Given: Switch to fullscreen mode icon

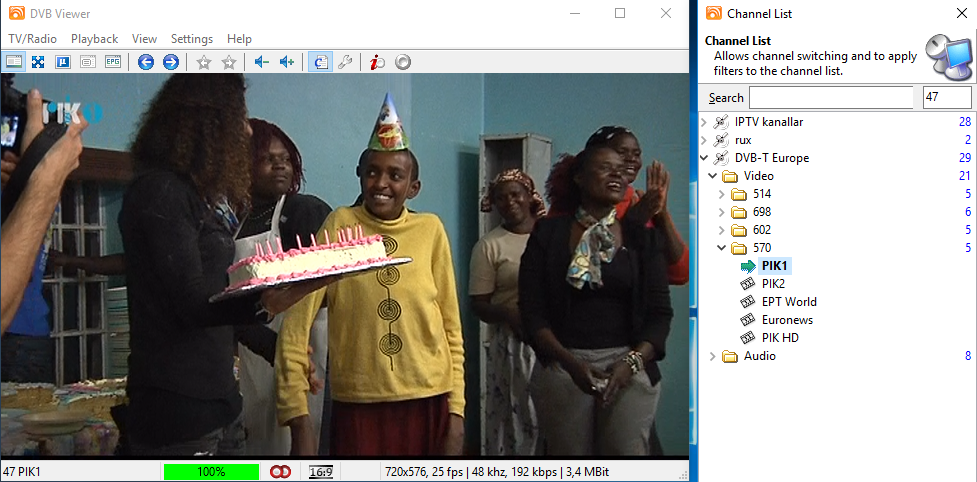Looking at the screenshot, I should tap(39, 62).
